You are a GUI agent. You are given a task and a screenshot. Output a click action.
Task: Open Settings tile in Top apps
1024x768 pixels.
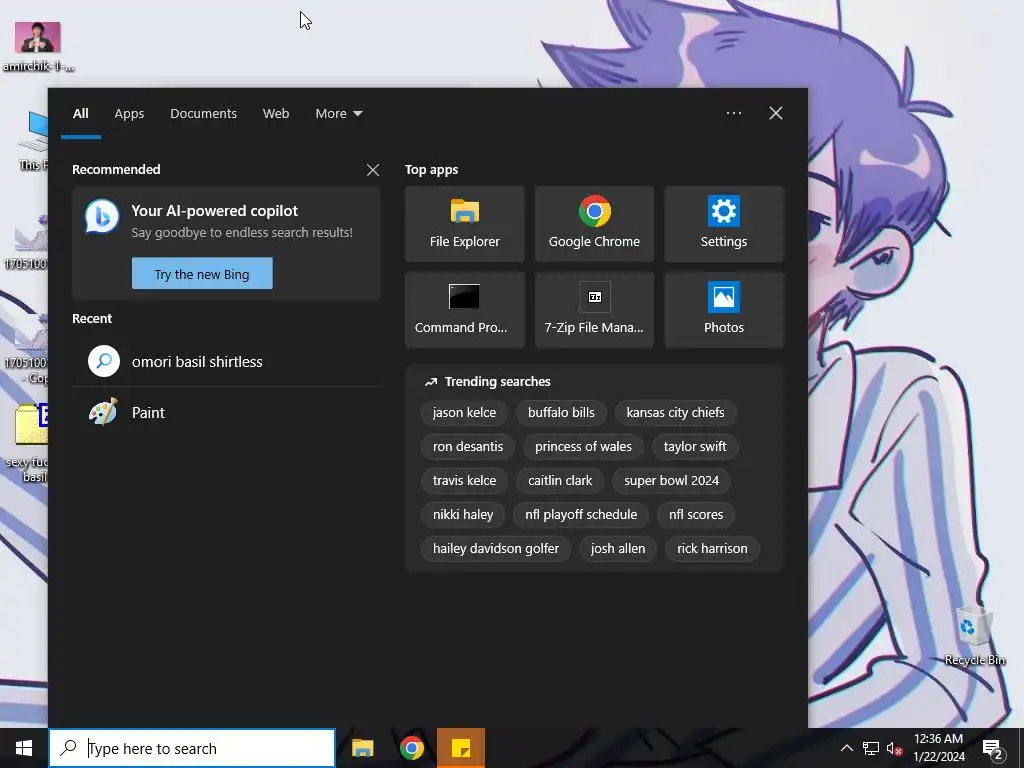(724, 224)
